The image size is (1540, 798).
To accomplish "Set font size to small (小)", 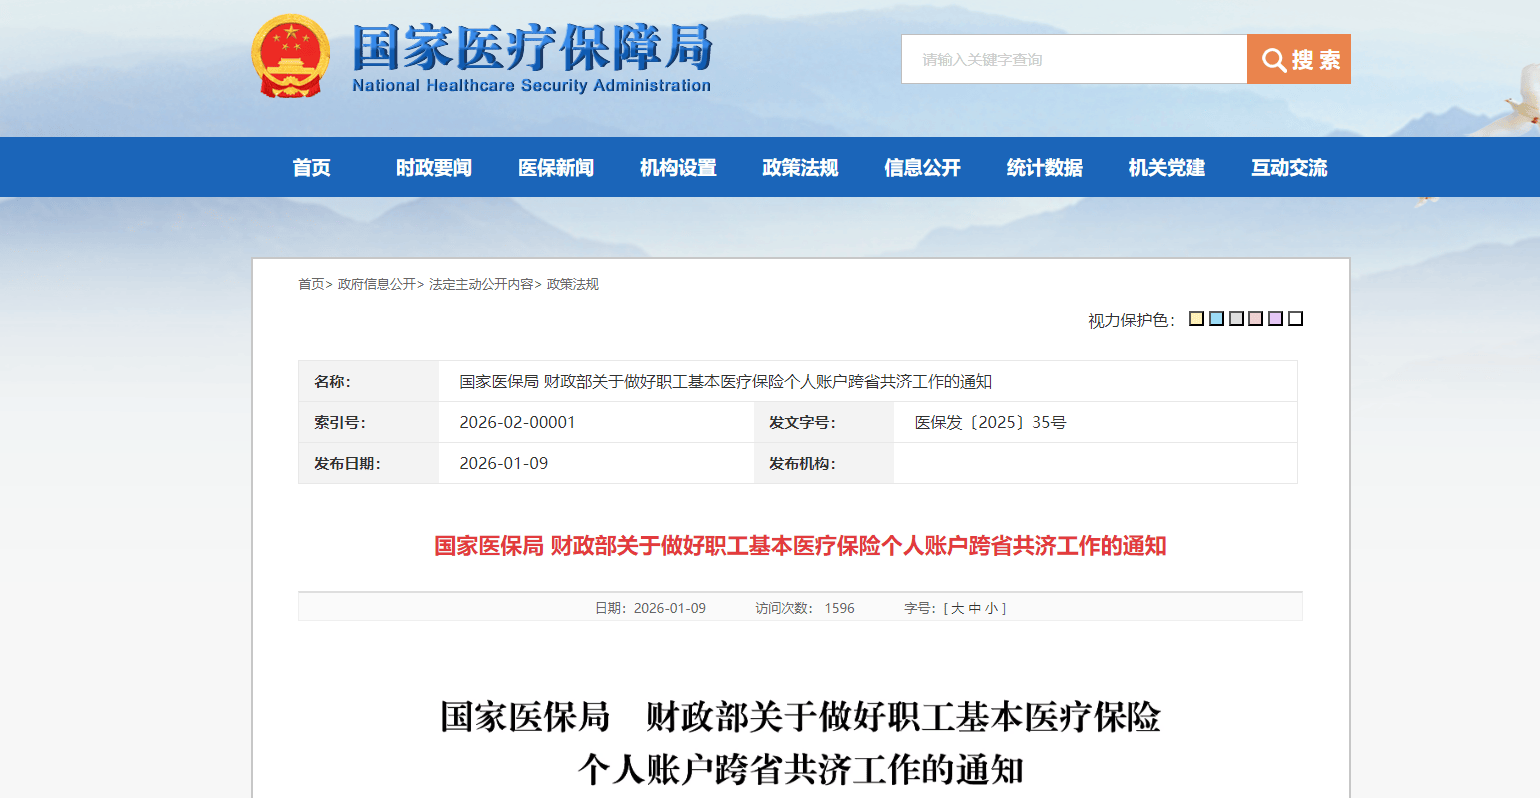I will 990,608.
